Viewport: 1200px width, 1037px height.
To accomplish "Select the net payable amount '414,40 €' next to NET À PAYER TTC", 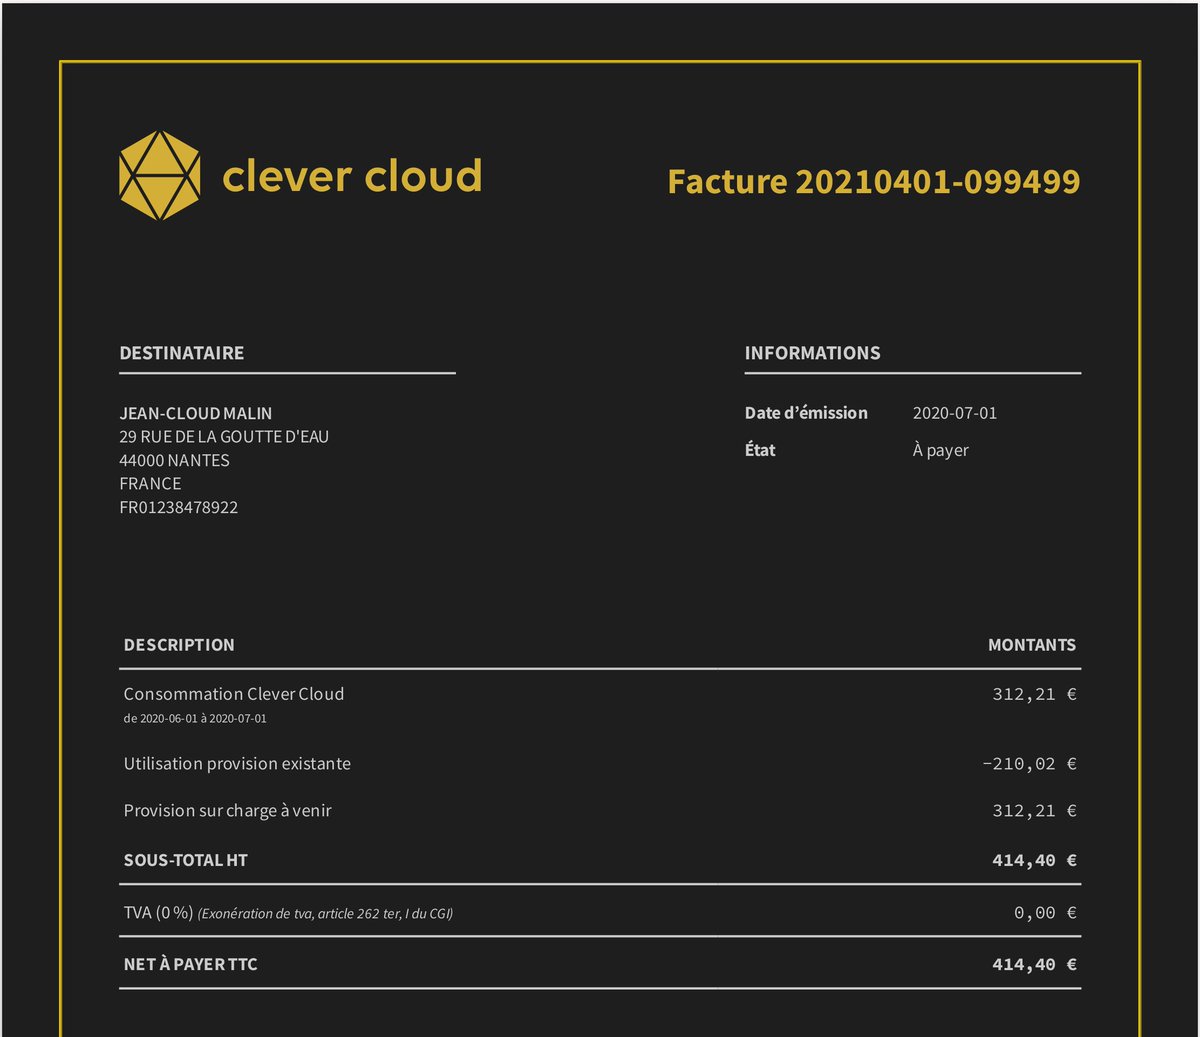I will (1035, 965).
